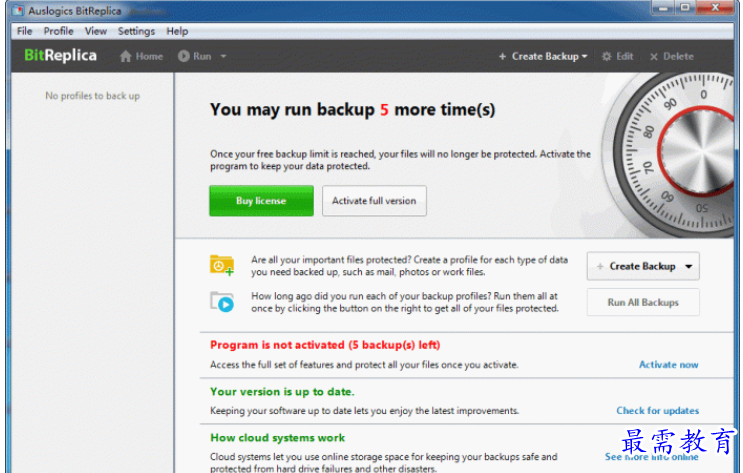Click 'How cloud systems work' heading

pos(278,437)
